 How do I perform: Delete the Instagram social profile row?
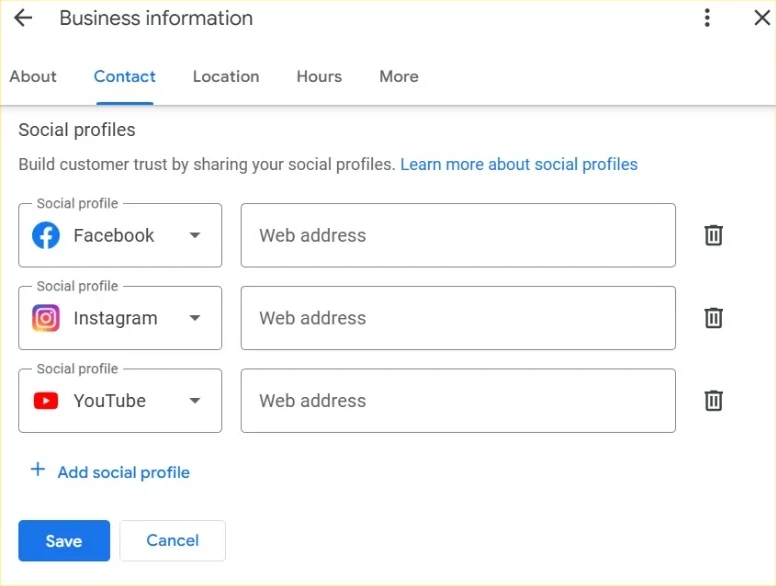click(713, 318)
